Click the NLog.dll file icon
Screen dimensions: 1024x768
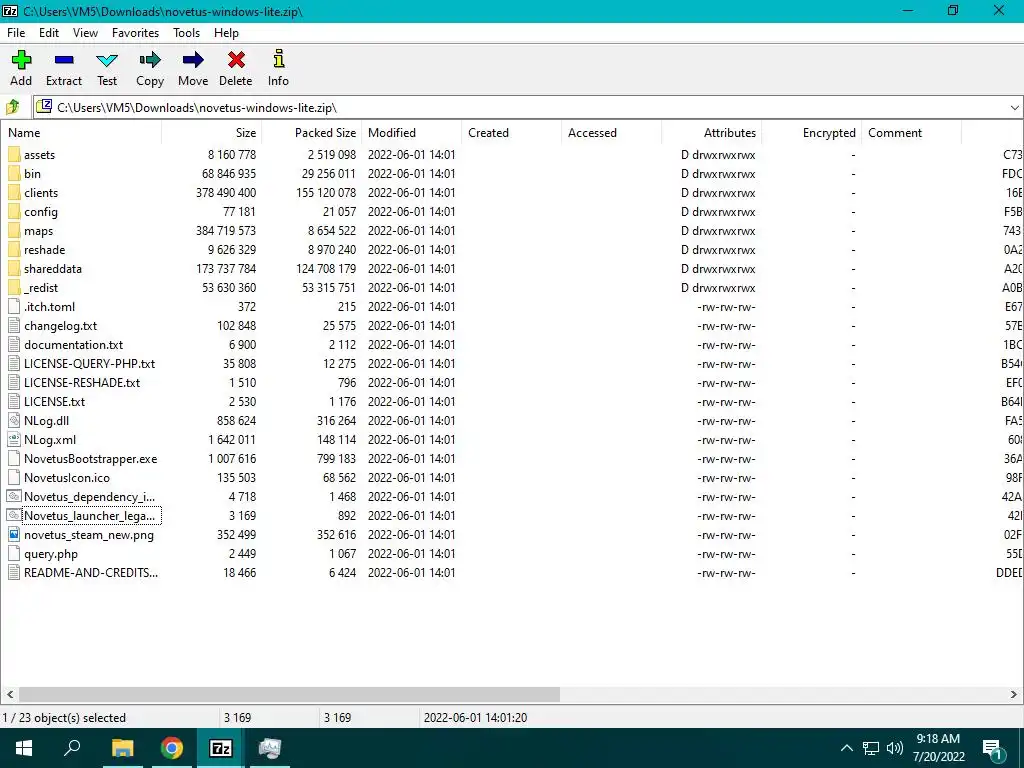[x=14, y=421]
